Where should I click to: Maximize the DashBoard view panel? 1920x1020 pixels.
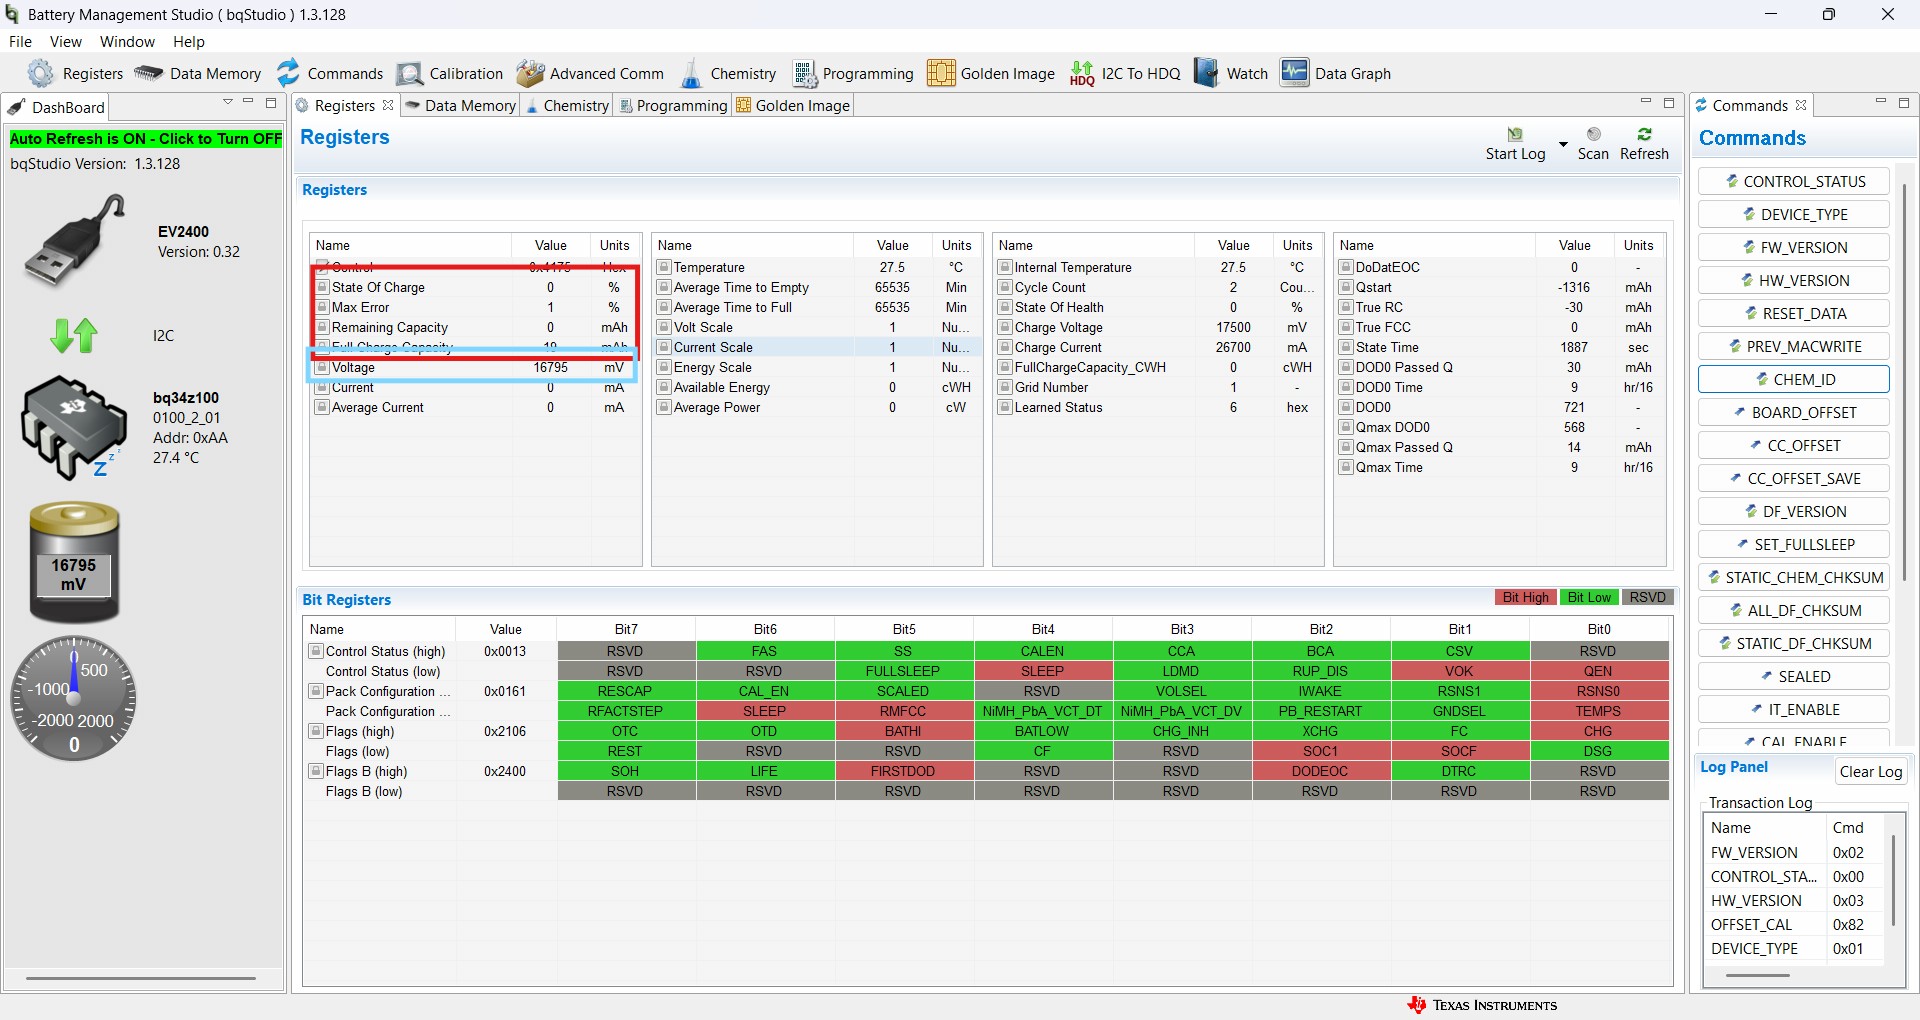pos(270,103)
